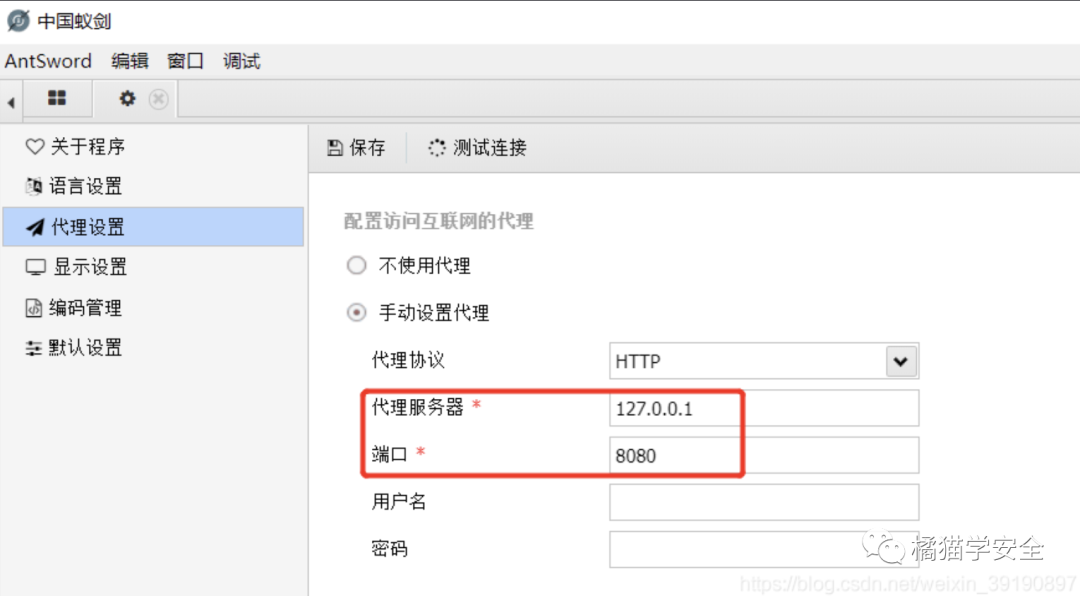Select the gear settings tab
Screen dimensions: 1080x596
coord(127,99)
